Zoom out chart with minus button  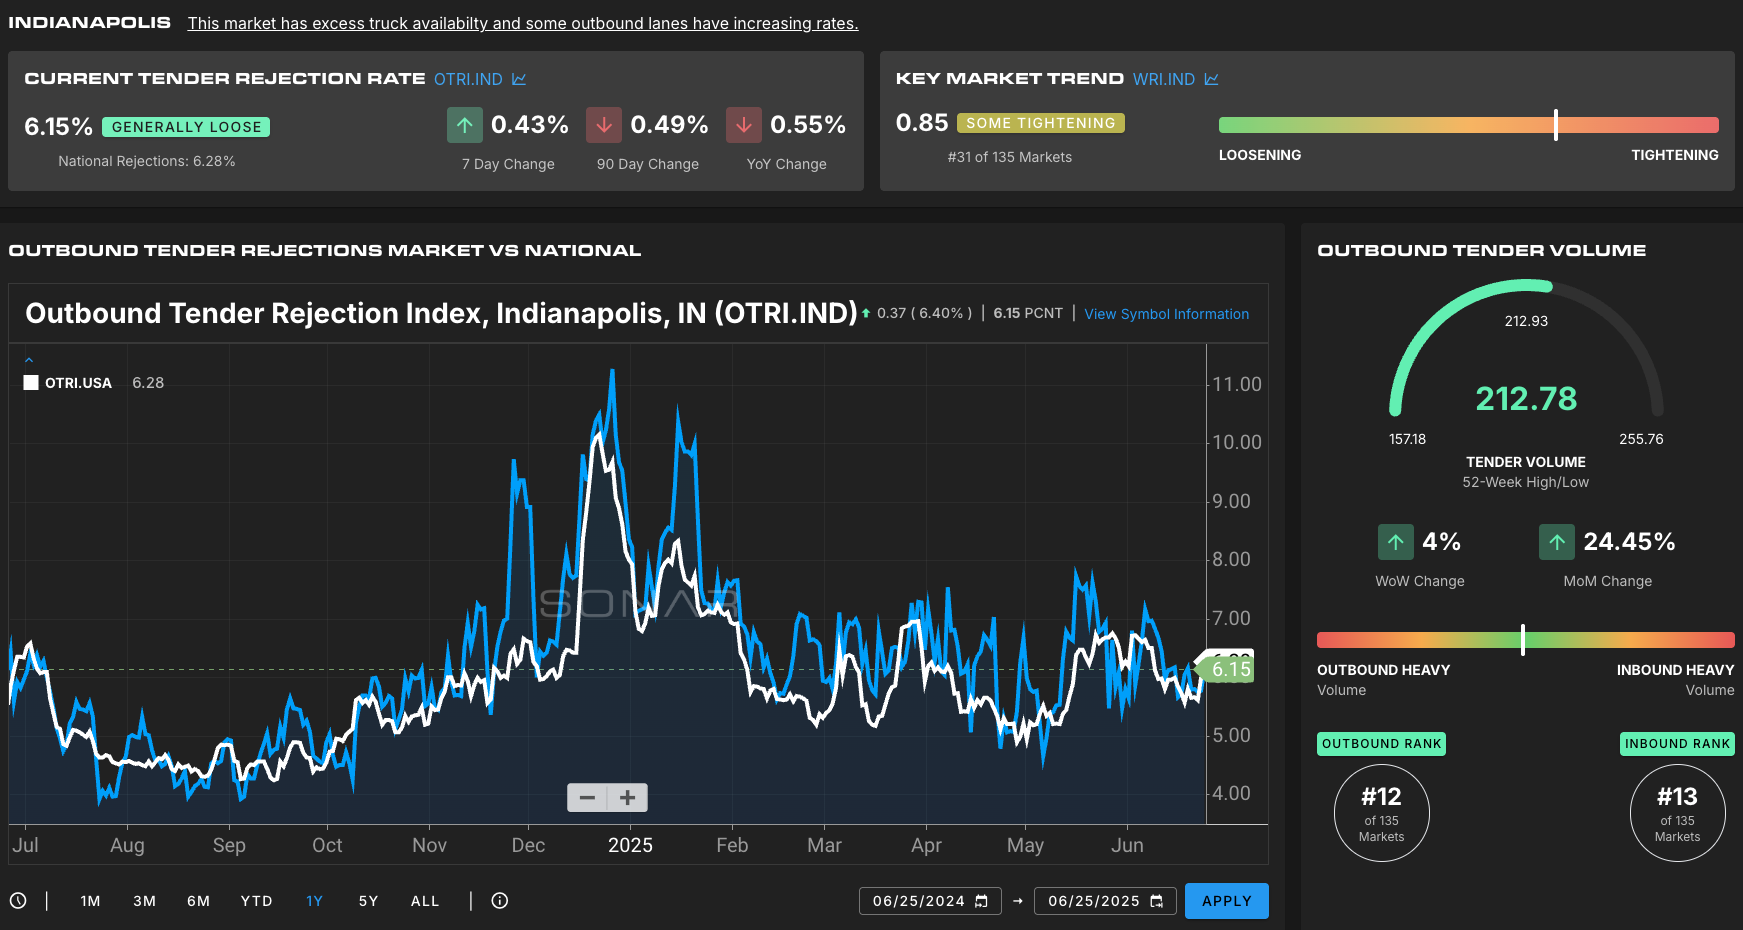pyautogui.click(x=587, y=798)
